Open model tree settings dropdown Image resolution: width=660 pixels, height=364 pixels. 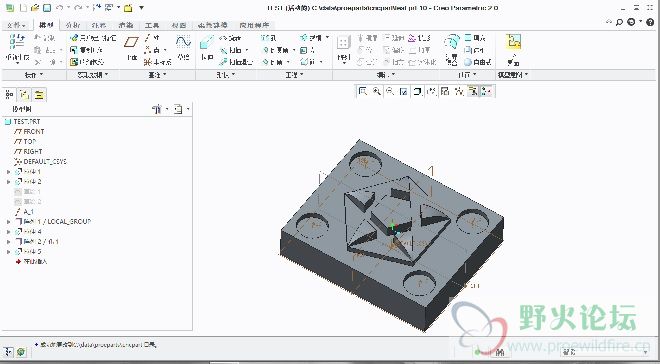click(x=159, y=109)
